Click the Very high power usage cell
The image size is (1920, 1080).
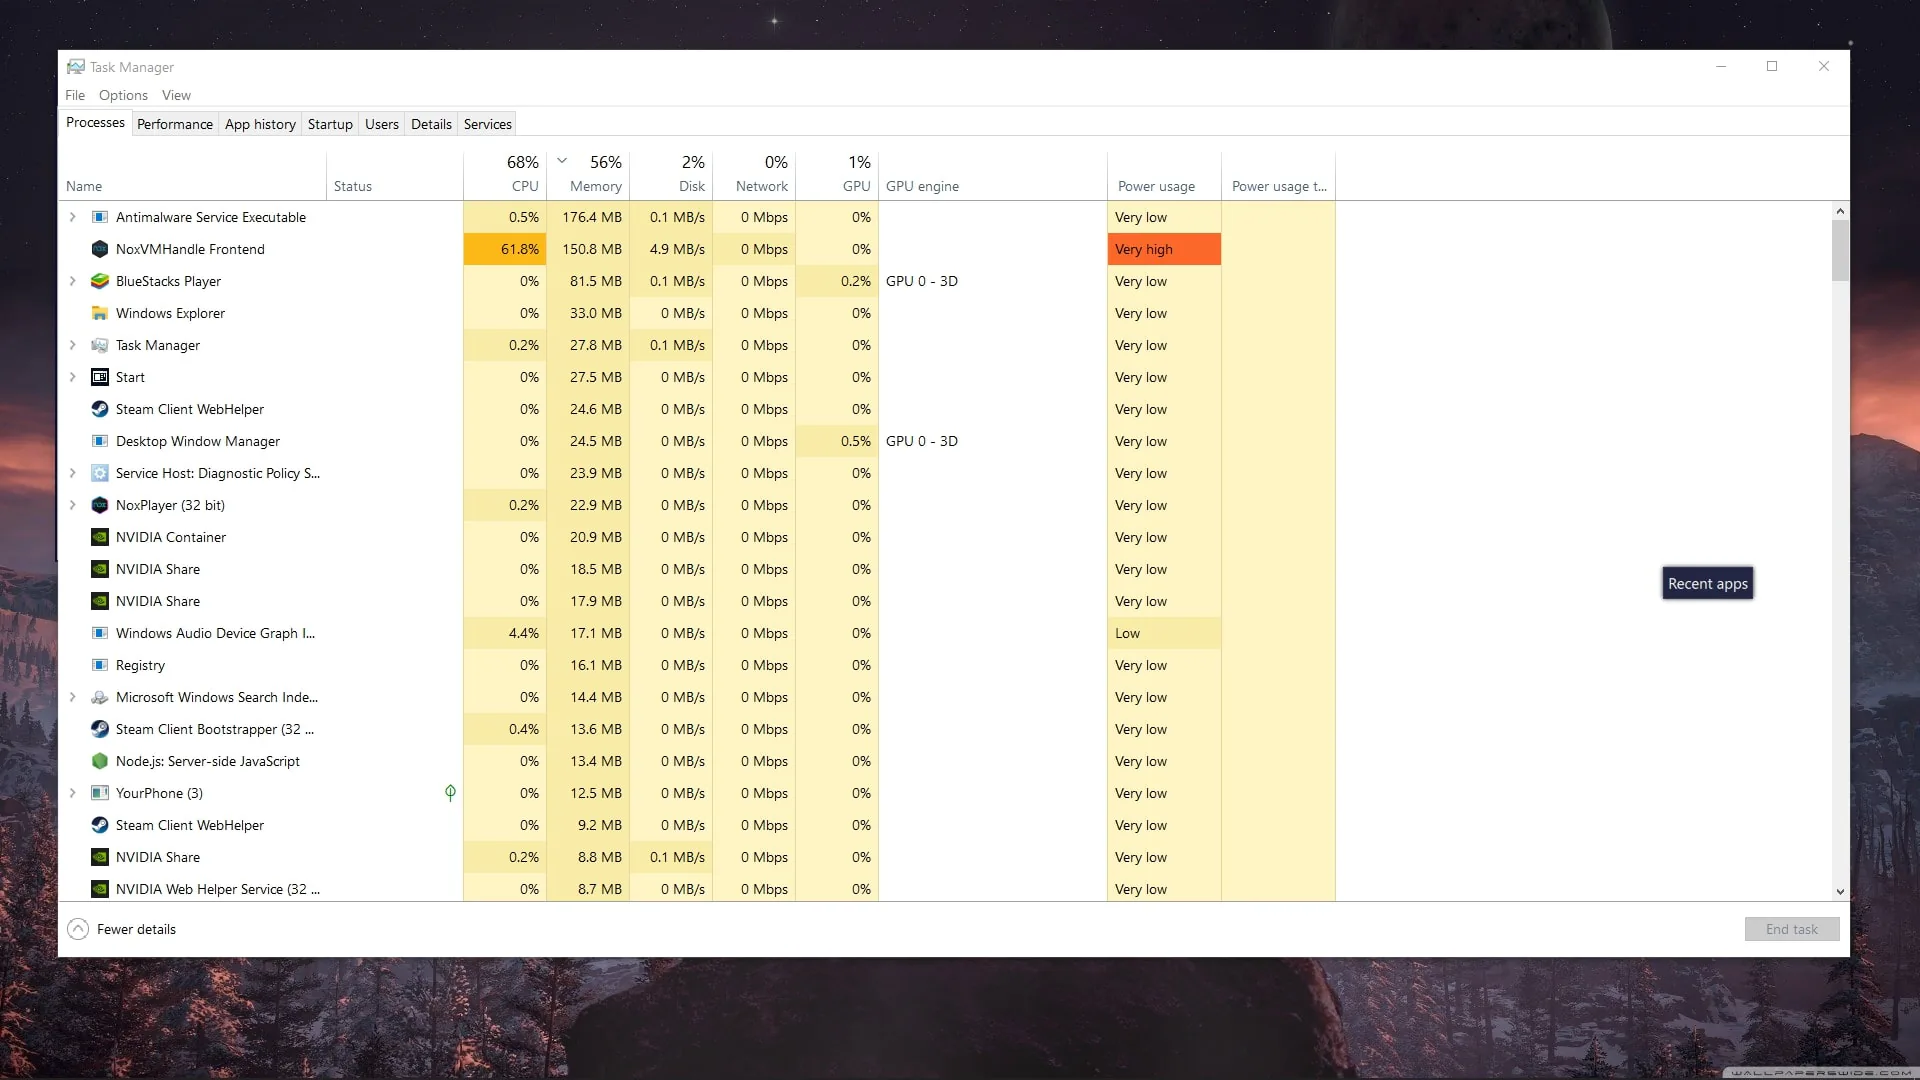tap(1164, 249)
